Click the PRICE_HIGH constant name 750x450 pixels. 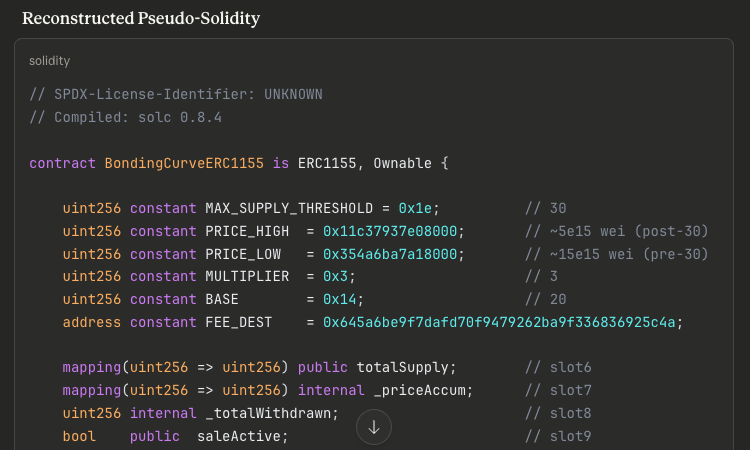pos(247,231)
